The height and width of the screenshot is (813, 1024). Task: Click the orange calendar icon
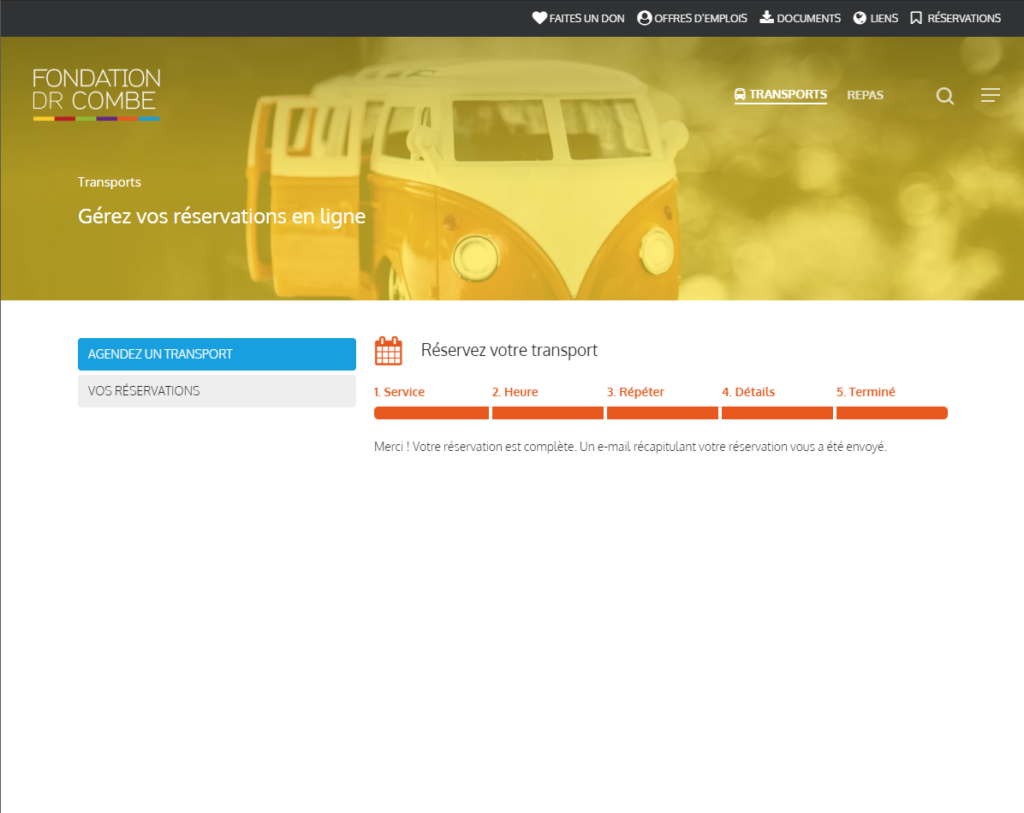389,351
